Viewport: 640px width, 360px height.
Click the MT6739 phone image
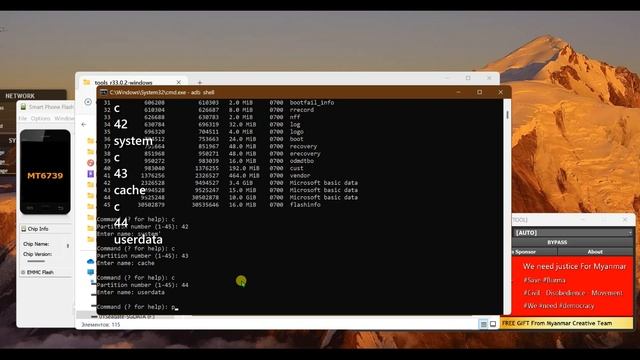tap(45, 172)
